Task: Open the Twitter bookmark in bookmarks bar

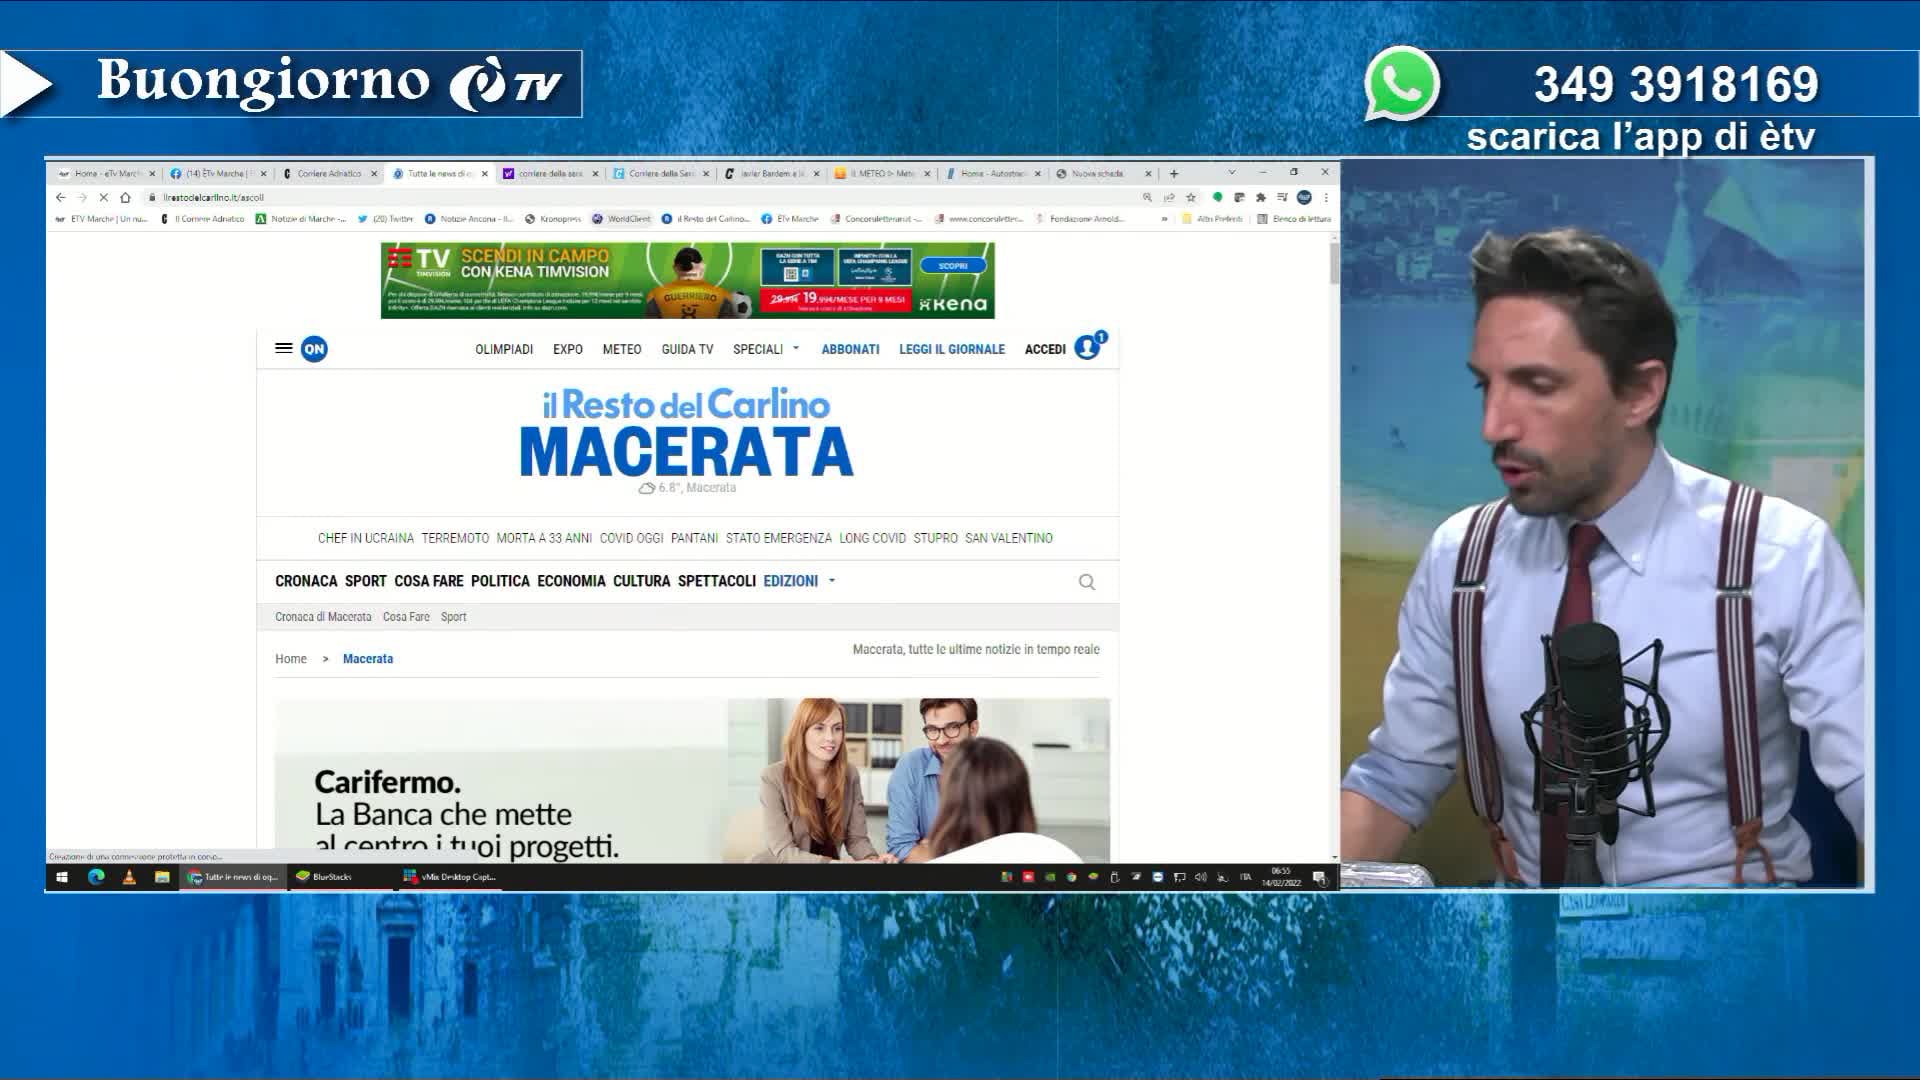Action: click(x=385, y=219)
